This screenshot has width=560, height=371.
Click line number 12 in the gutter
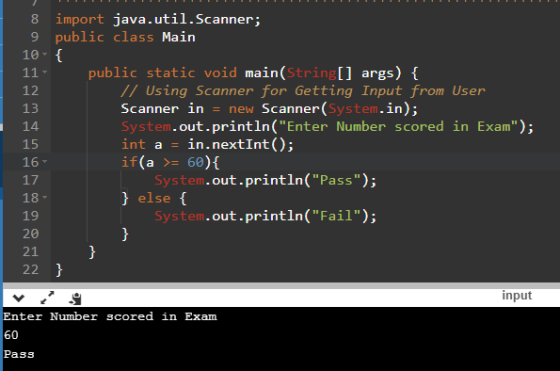tap(30, 90)
